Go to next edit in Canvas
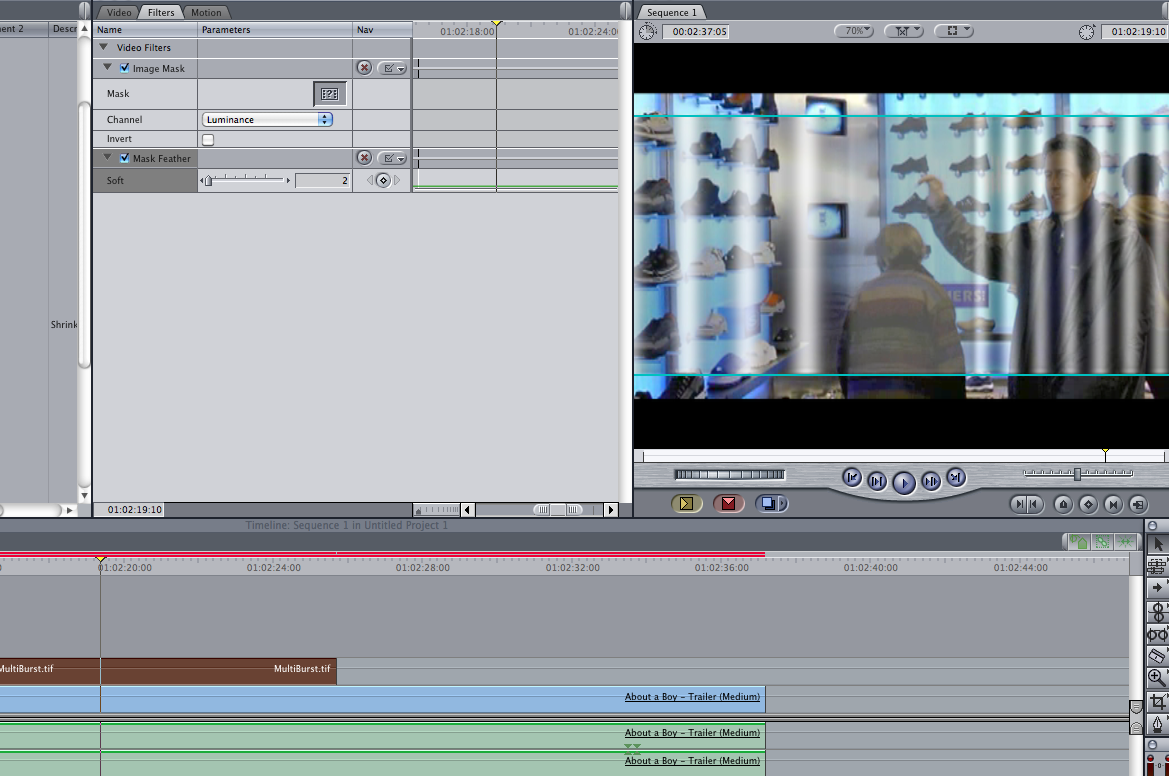This screenshot has width=1169, height=776. pyautogui.click(x=957, y=477)
